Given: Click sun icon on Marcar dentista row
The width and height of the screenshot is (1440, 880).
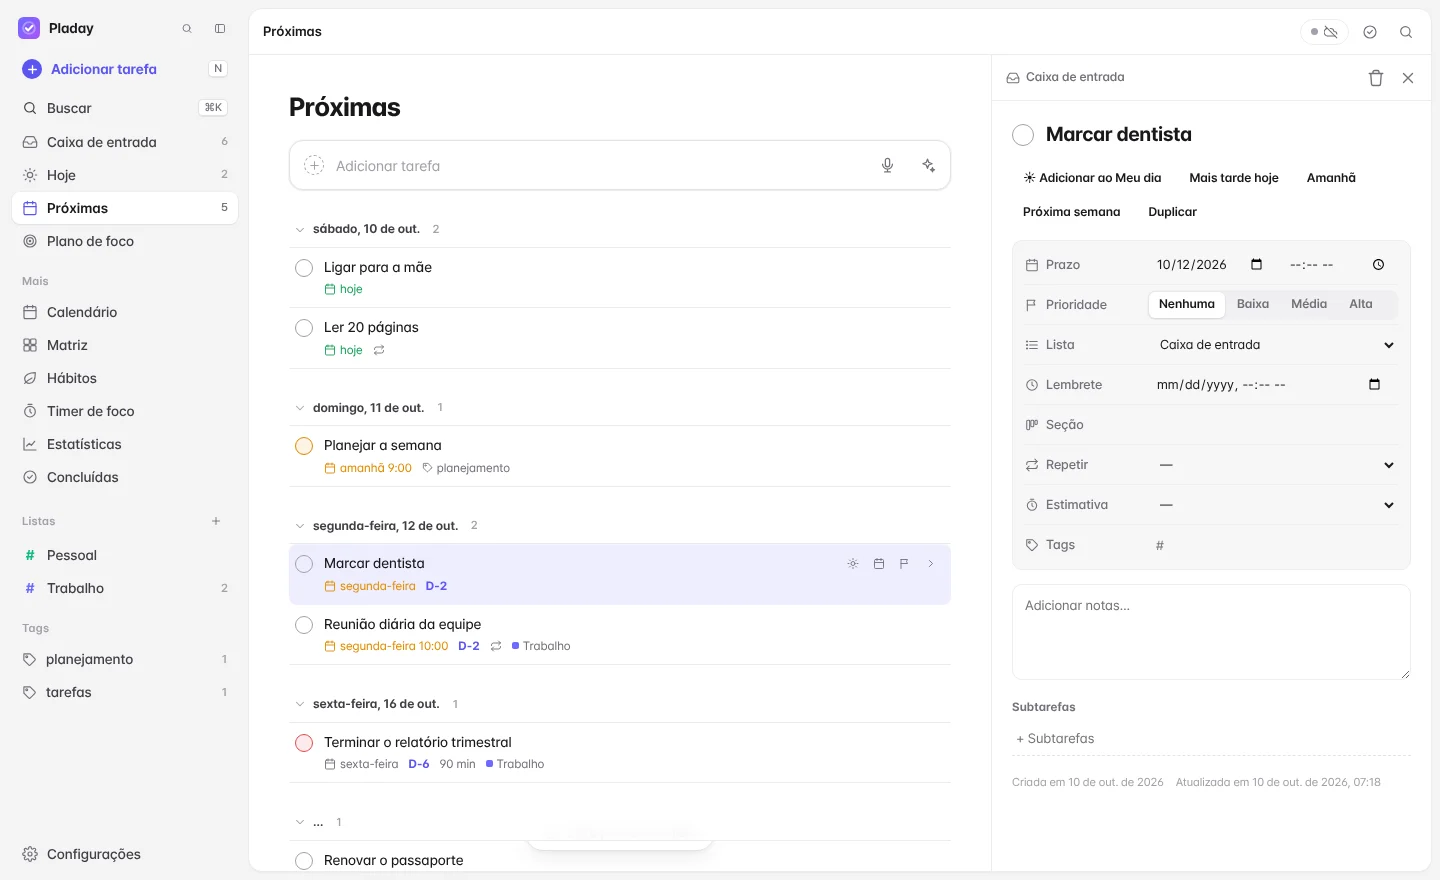Looking at the screenshot, I should pos(853,564).
